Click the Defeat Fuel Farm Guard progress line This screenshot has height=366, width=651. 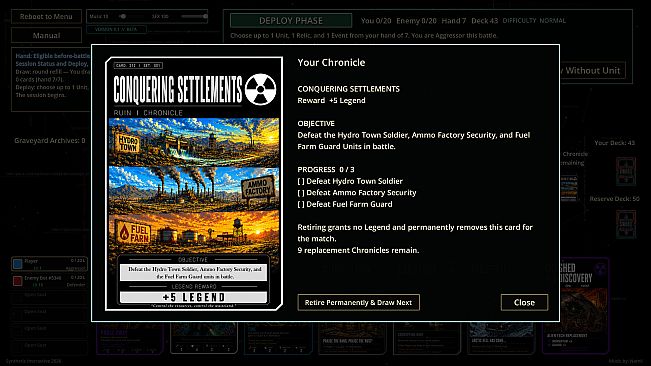point(345,204)
